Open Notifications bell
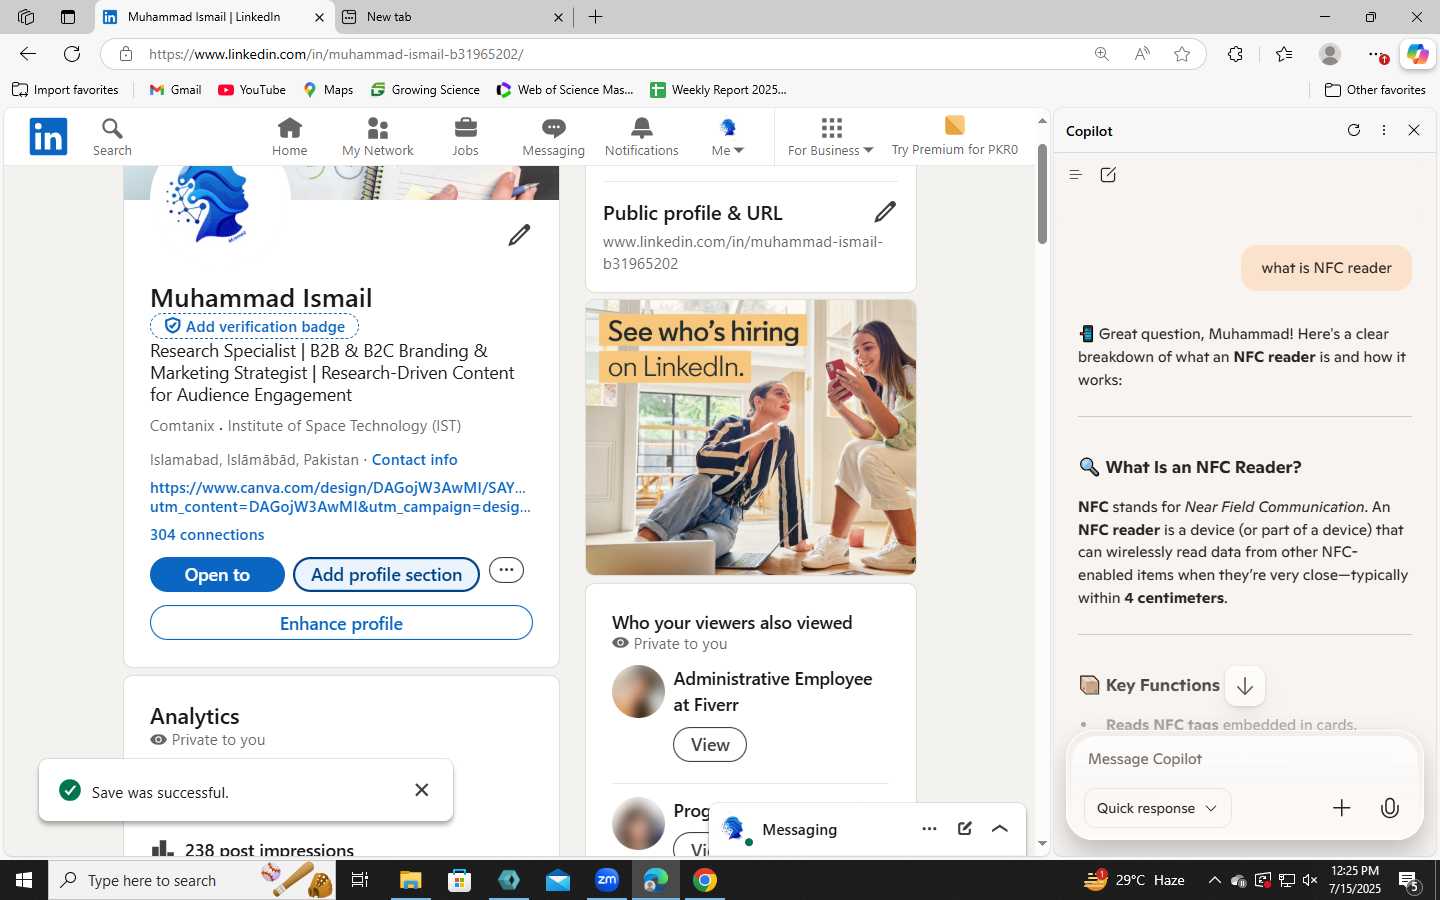 pos(641,137)
